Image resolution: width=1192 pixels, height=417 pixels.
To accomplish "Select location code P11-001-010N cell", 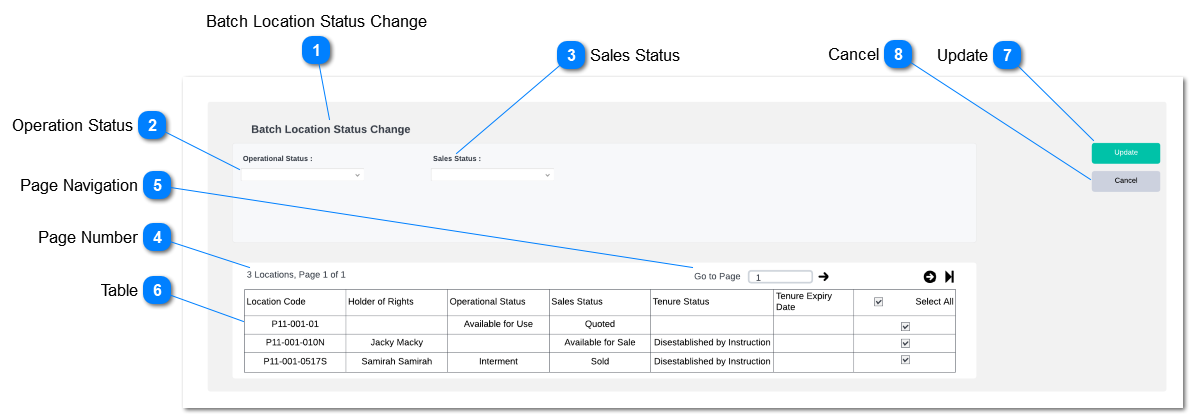I will click(295, 343).
